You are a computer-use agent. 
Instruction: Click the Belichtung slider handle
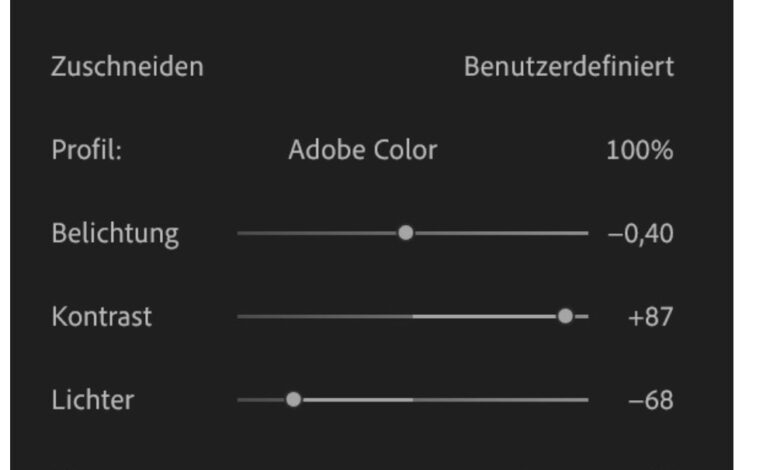coord(405,233)
